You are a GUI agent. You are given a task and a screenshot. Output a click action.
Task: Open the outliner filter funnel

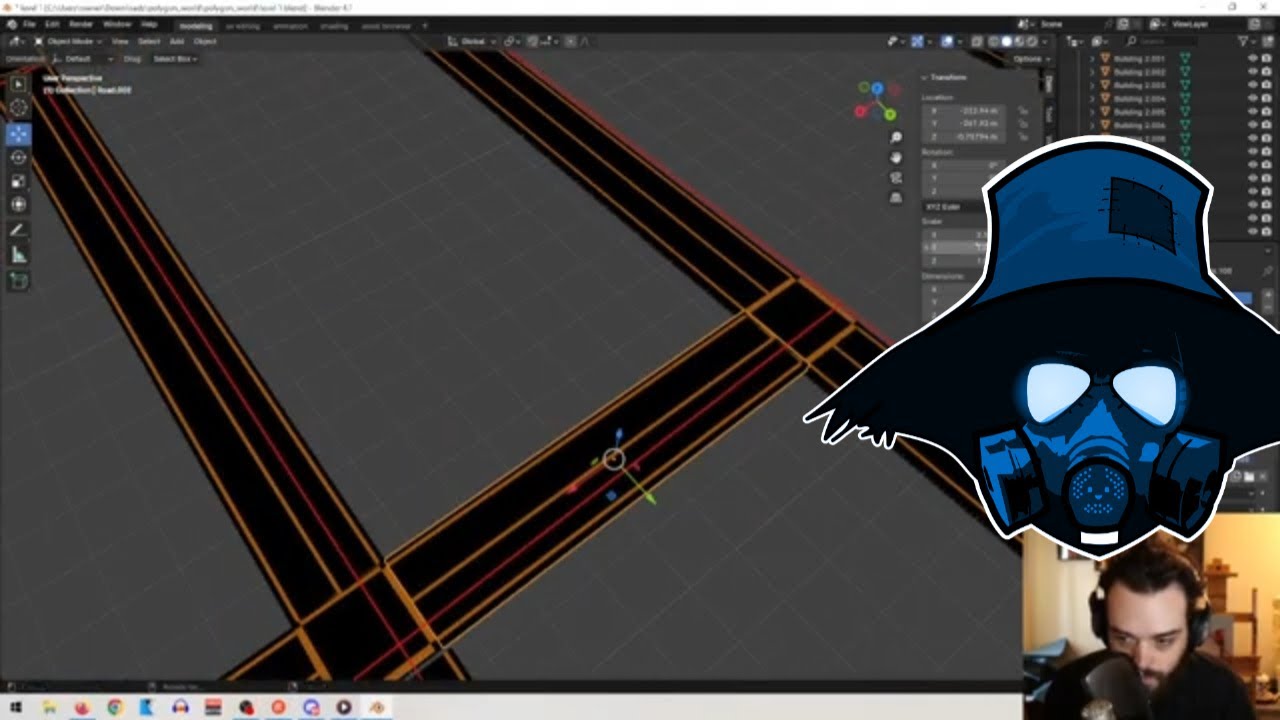click(x=1243, y=41)
